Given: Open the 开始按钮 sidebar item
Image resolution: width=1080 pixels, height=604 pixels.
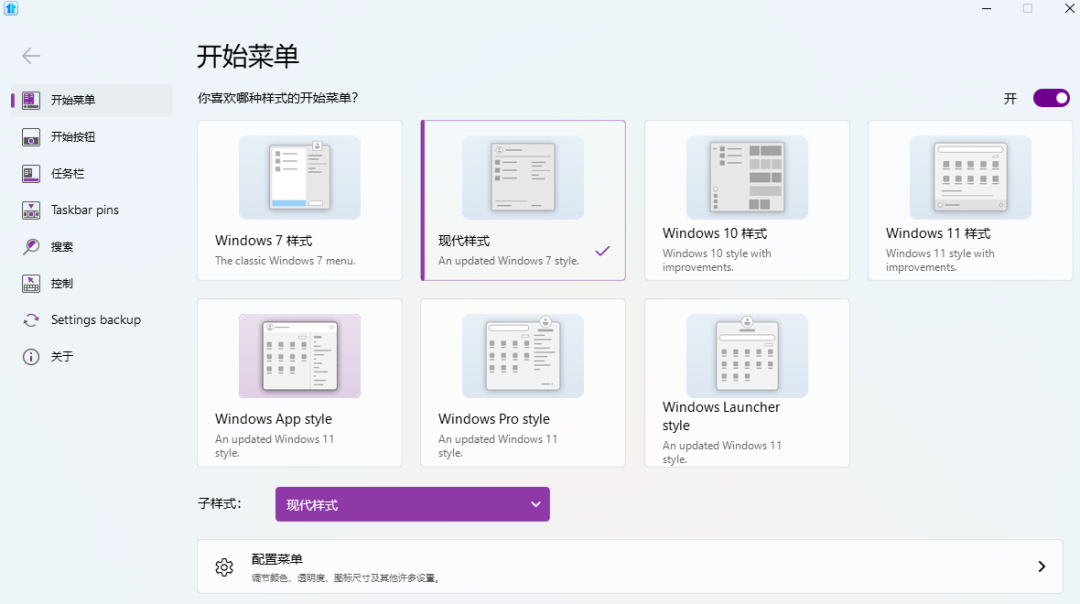Looking at the screenshot, I should pos(92,137).
